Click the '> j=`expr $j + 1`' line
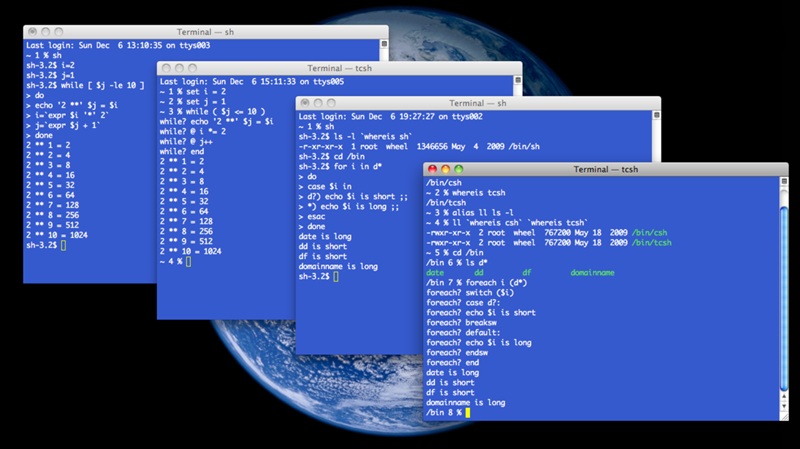The height and width of the screenshot is (449, 800). (x=63, y=125)
